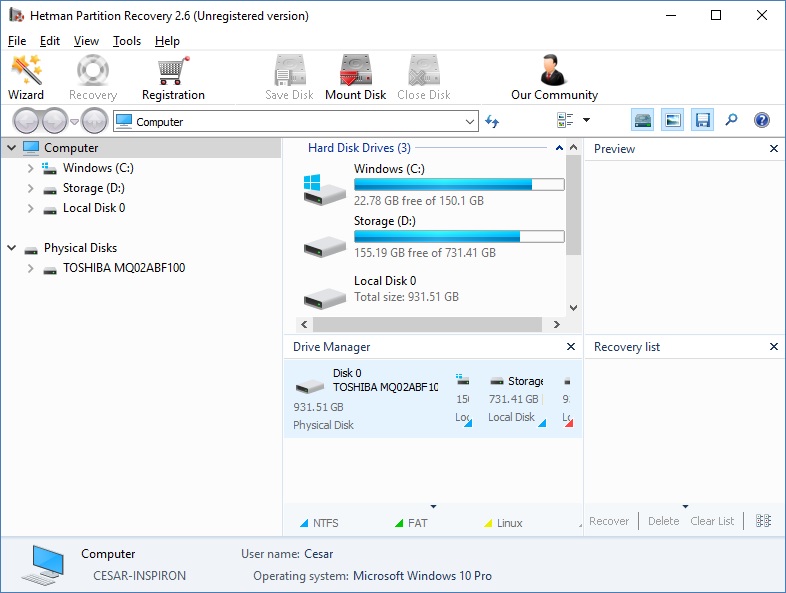This screenshot has width=786, height=593.
Task: Click the drives list horizontal scrollbar
Action: point(427,324)
